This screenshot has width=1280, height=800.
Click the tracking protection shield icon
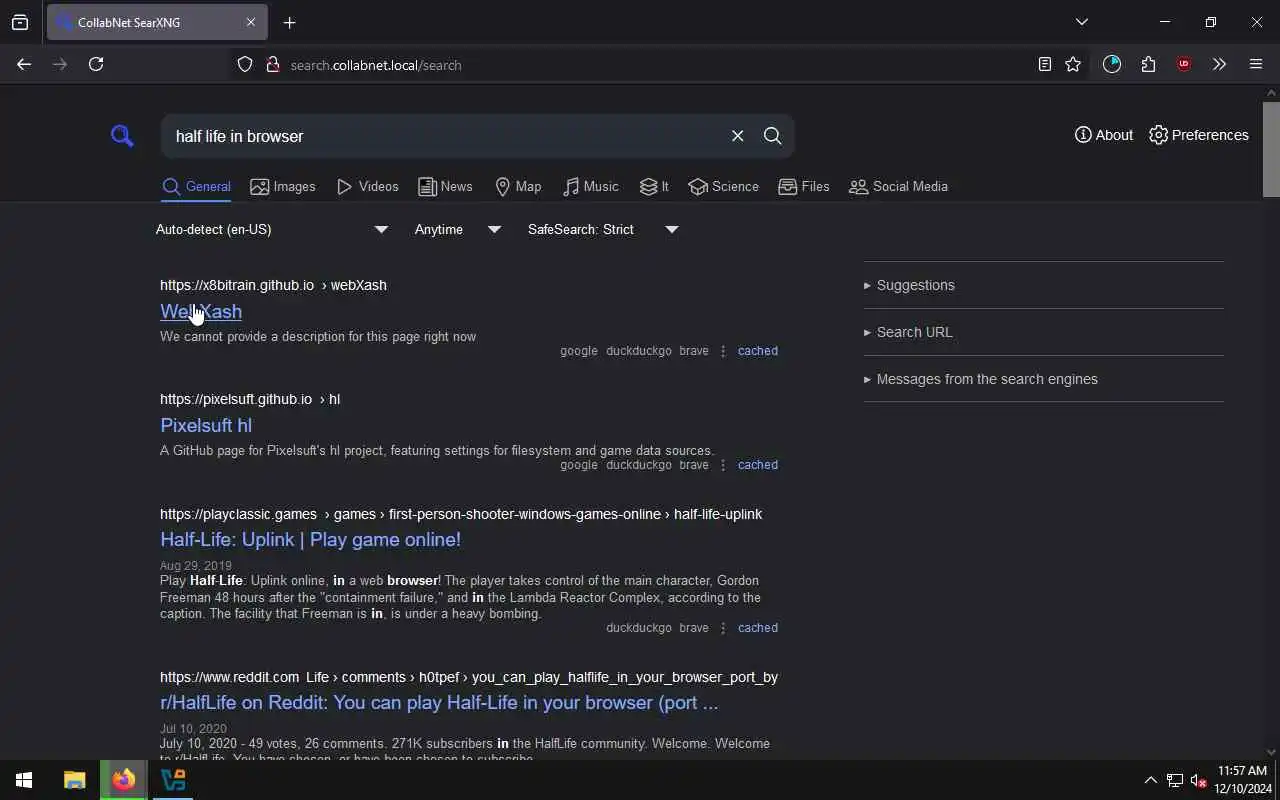click(245, 64)
